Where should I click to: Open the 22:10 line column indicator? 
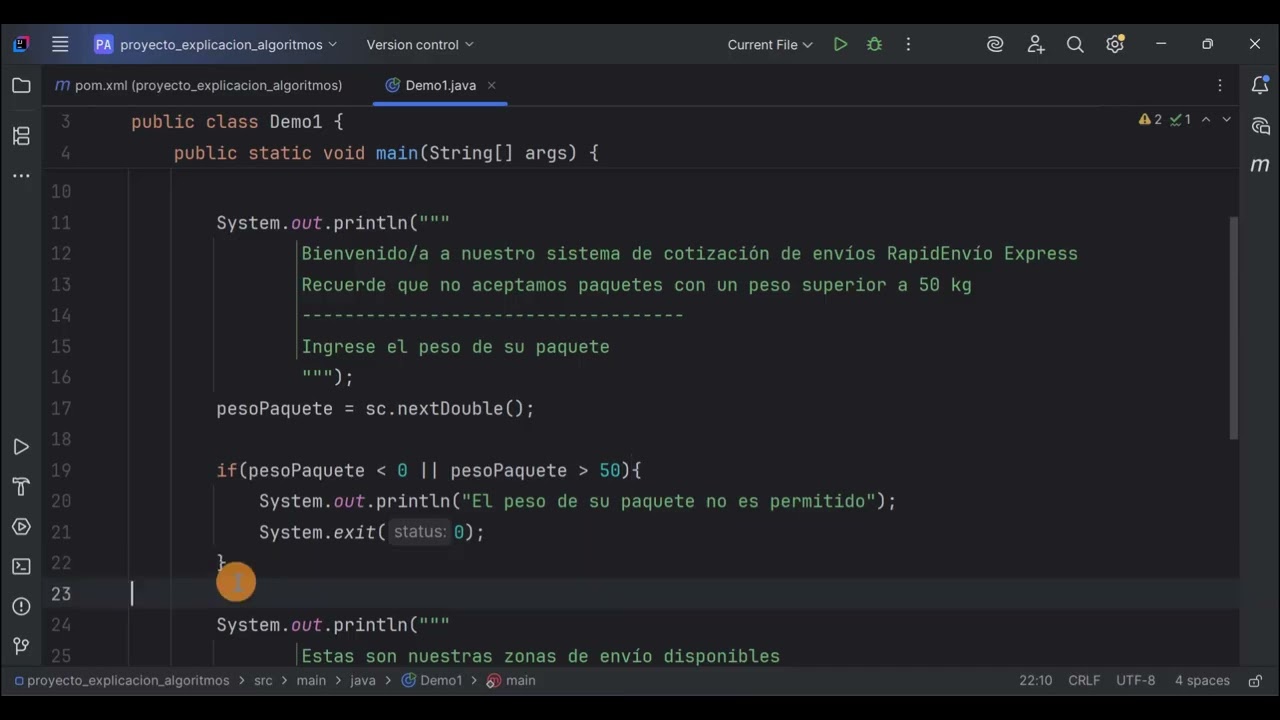1035,681
